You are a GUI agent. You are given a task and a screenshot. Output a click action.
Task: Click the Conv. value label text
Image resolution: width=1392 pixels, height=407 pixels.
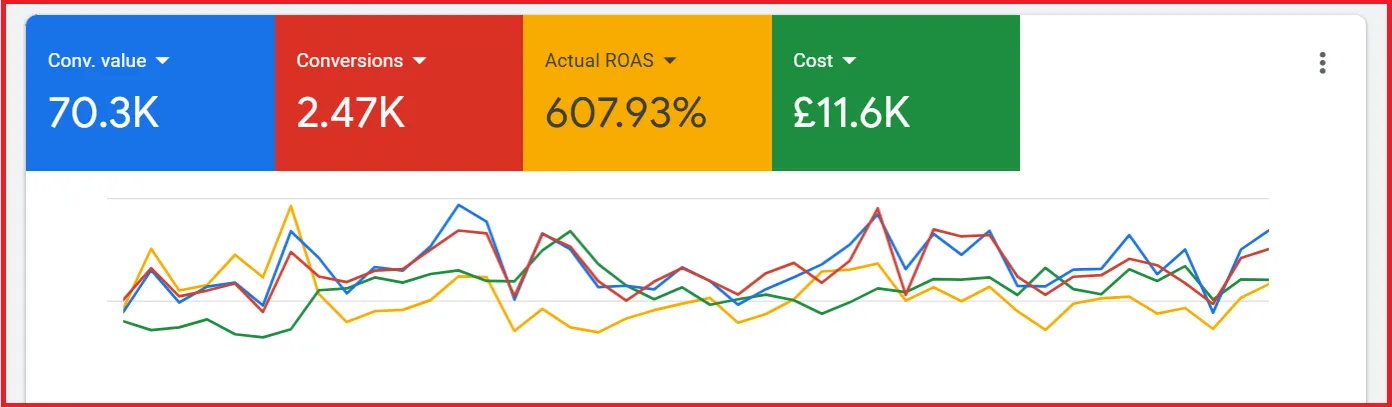coord(97,61)
